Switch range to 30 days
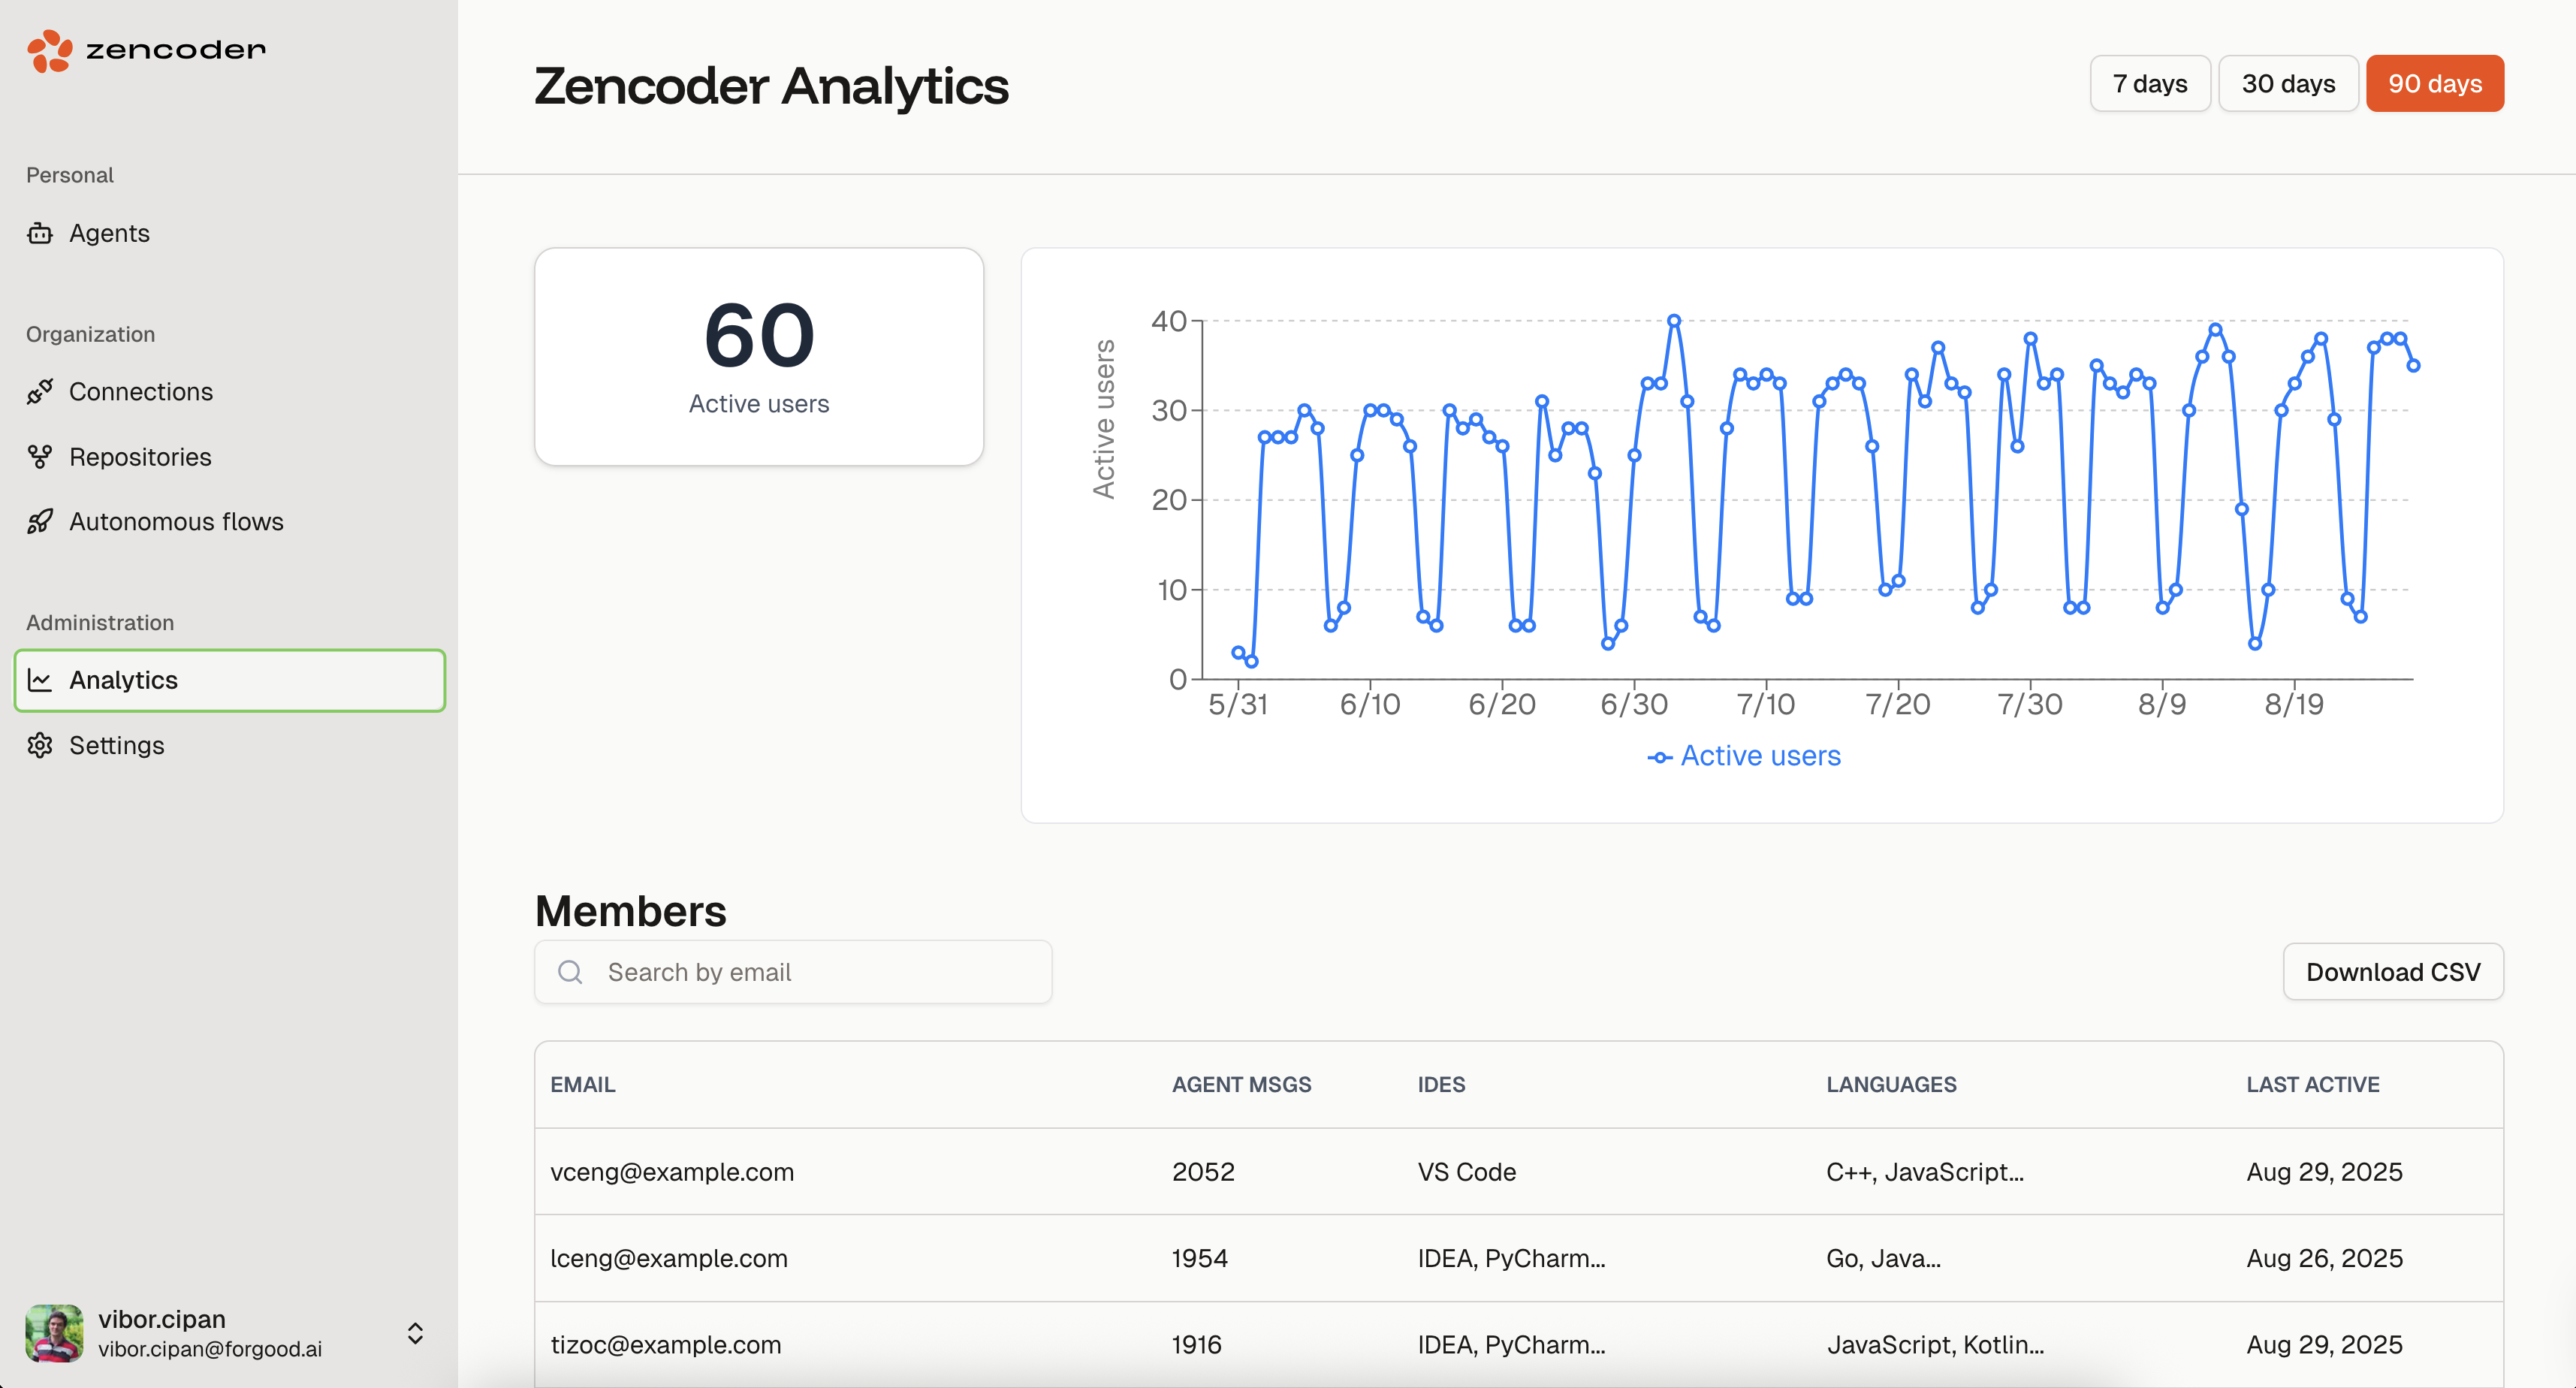Image resolution: width=2576 pixels, height=1388 pixels. click(x=2288, y=83)
